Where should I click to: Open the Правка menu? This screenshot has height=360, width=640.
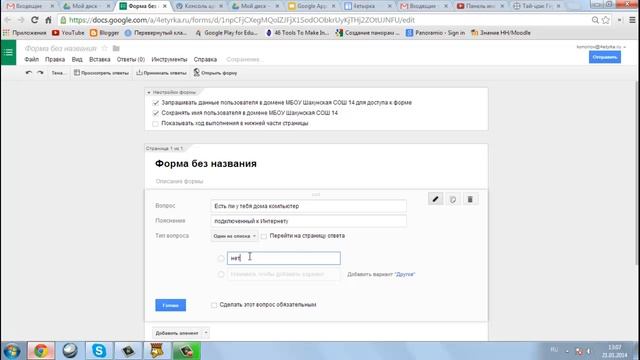tap(55, 59)
